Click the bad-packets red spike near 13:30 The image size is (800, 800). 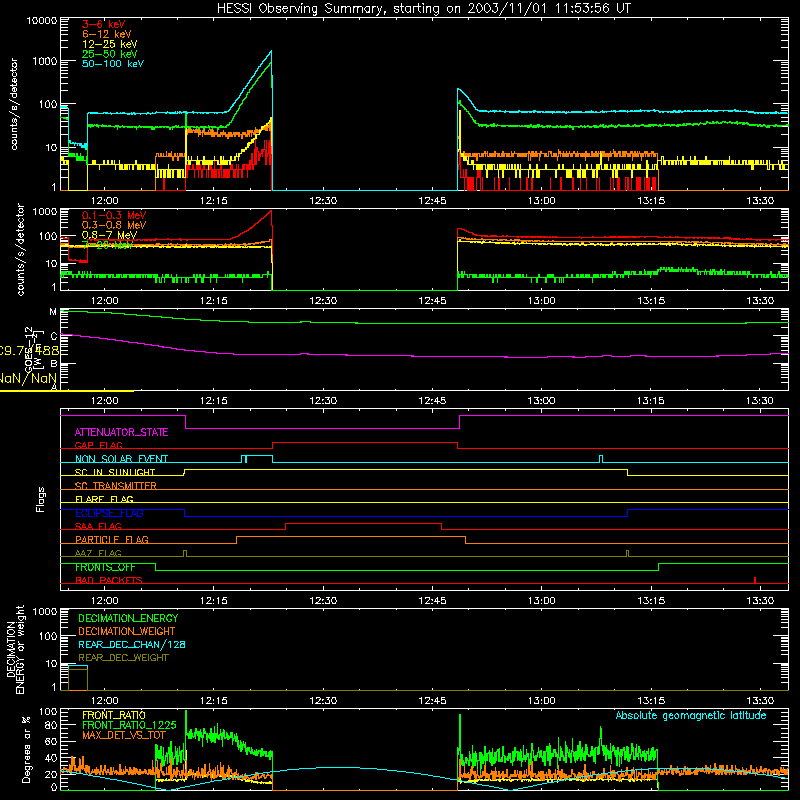point(755,580)
